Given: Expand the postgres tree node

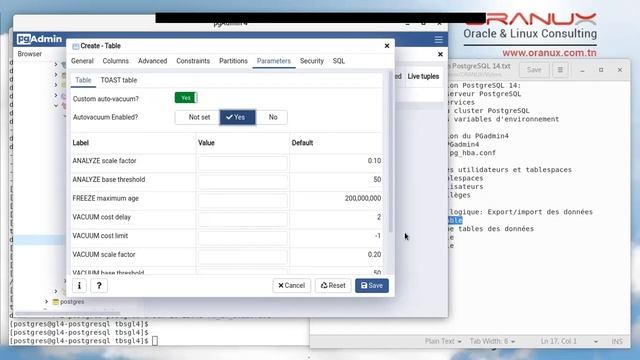Looking at the screenshot, I should point(47,302).
